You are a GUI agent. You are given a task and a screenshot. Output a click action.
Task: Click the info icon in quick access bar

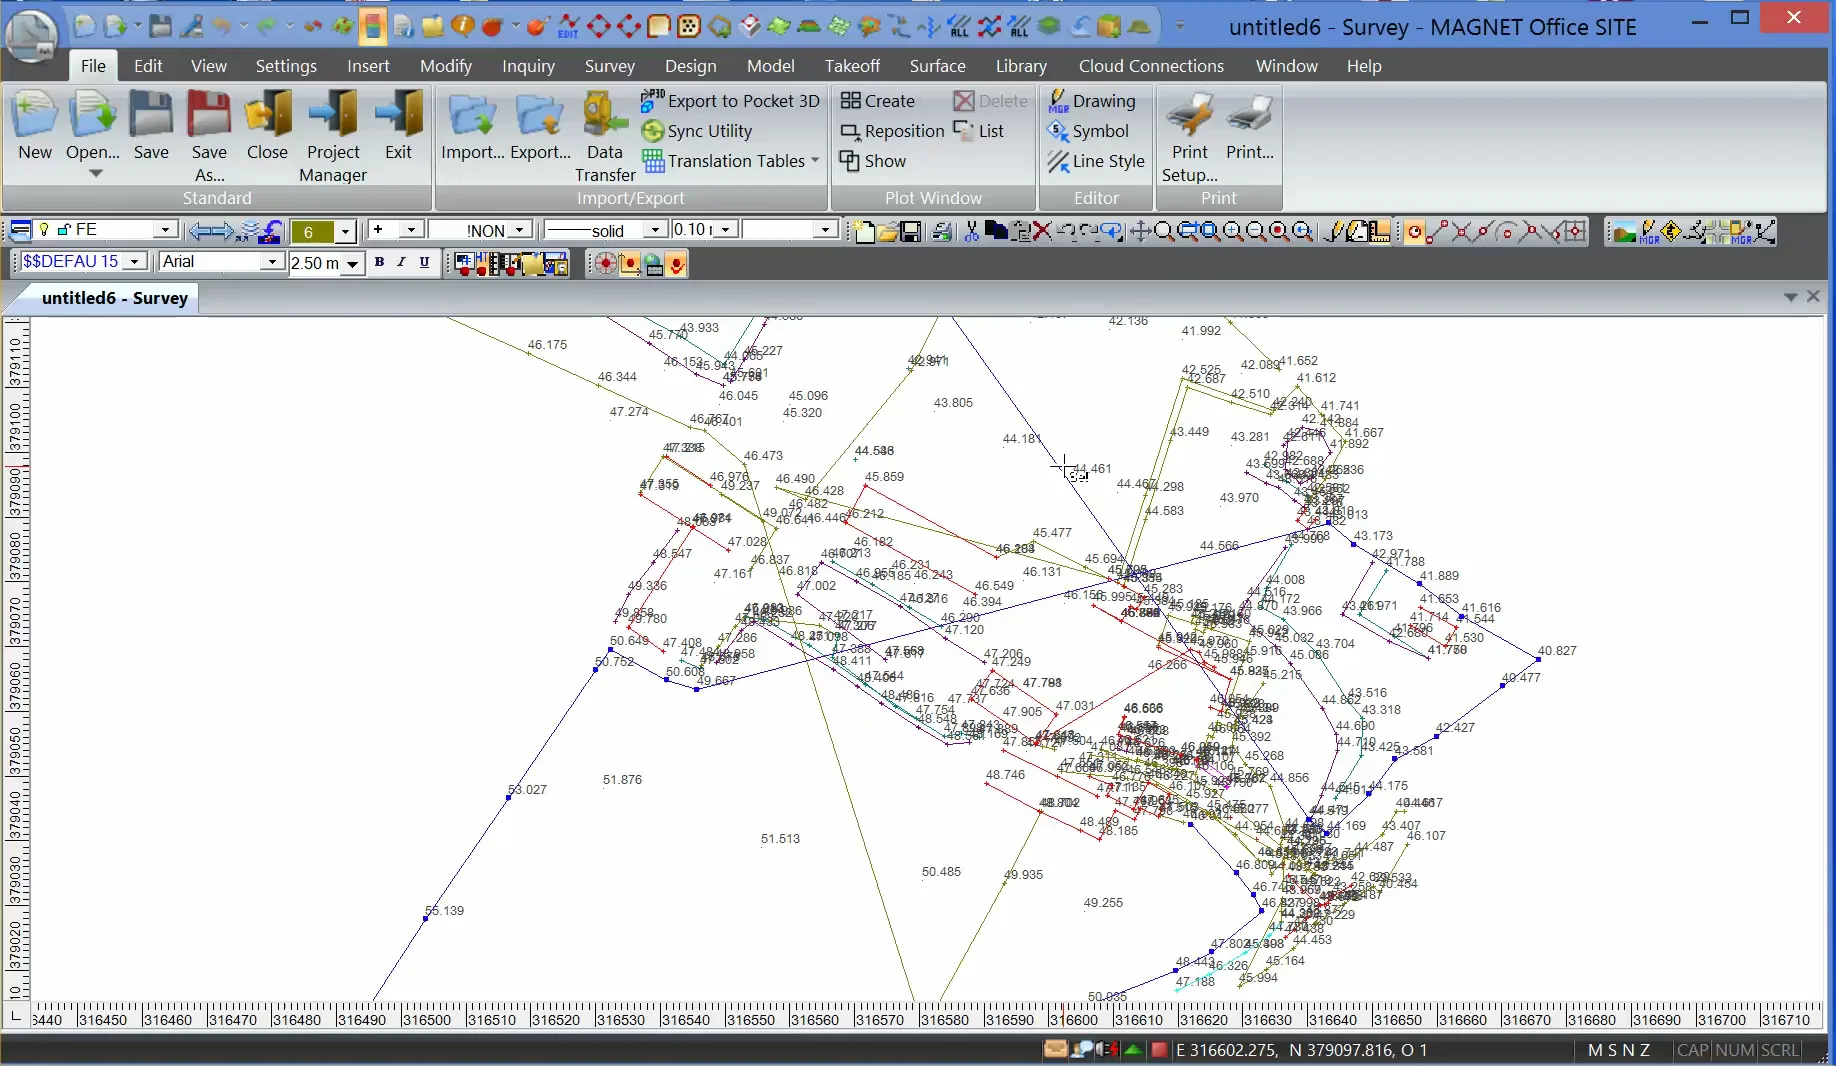tap(462, 26)
